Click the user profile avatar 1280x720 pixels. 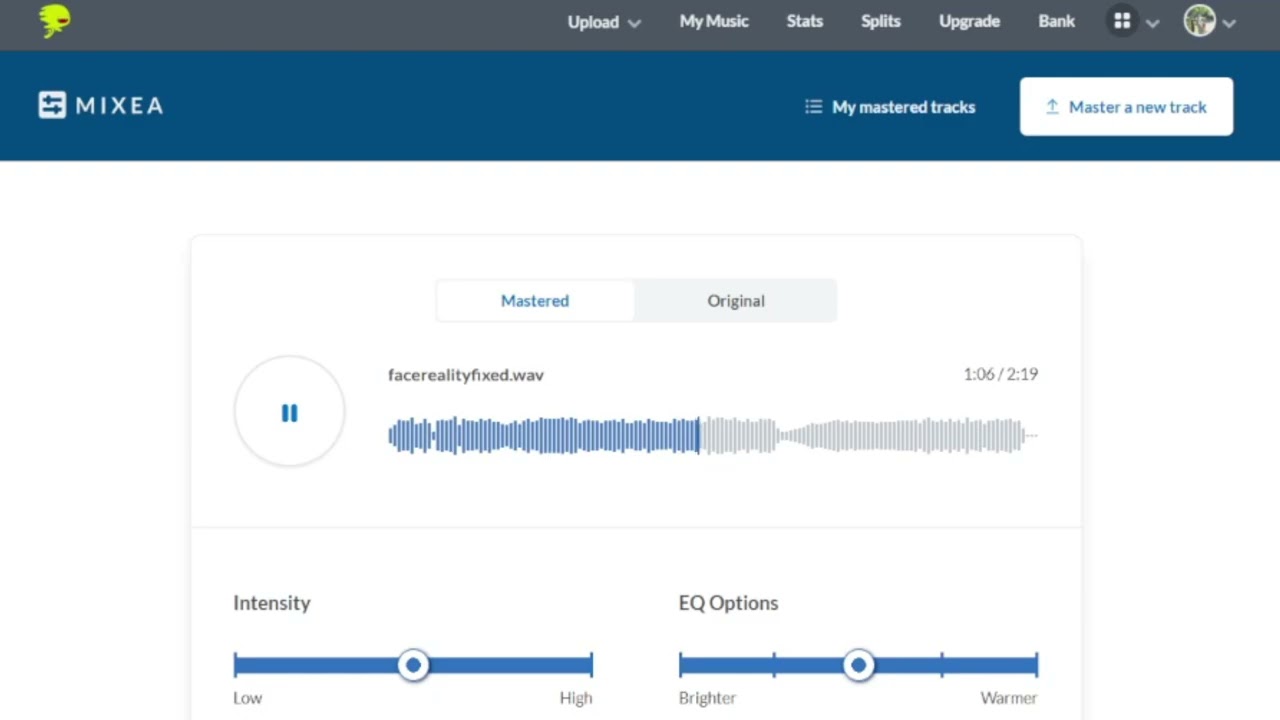1199,21
